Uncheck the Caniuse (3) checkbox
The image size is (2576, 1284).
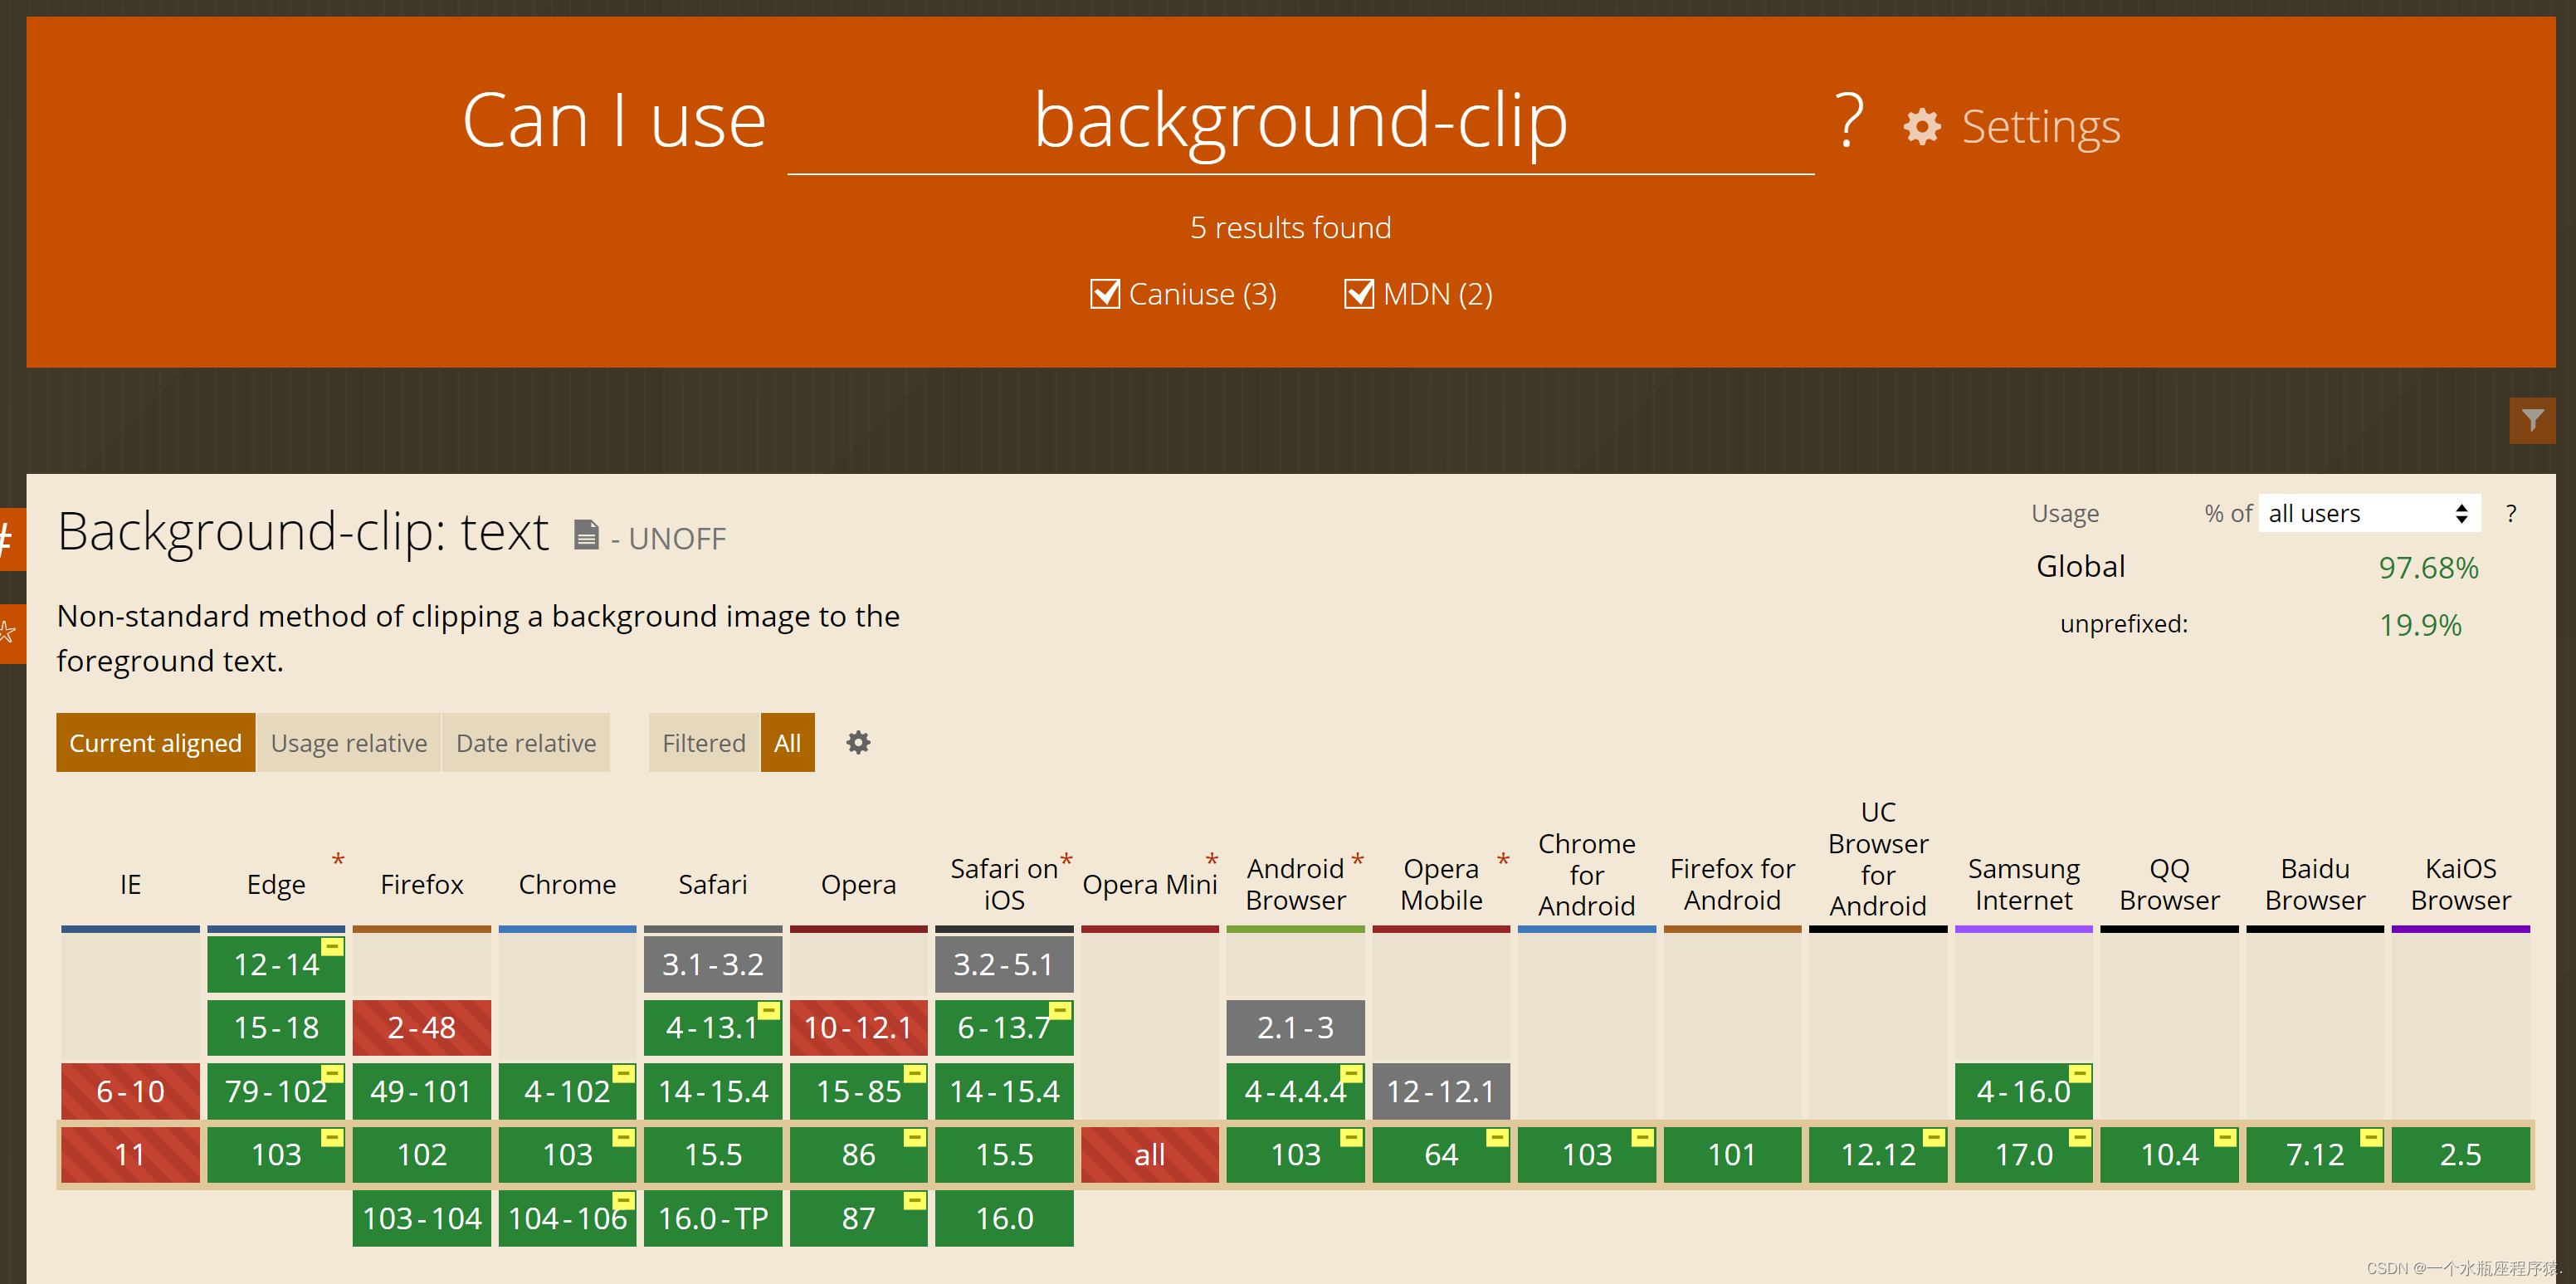click(1104, 294)
